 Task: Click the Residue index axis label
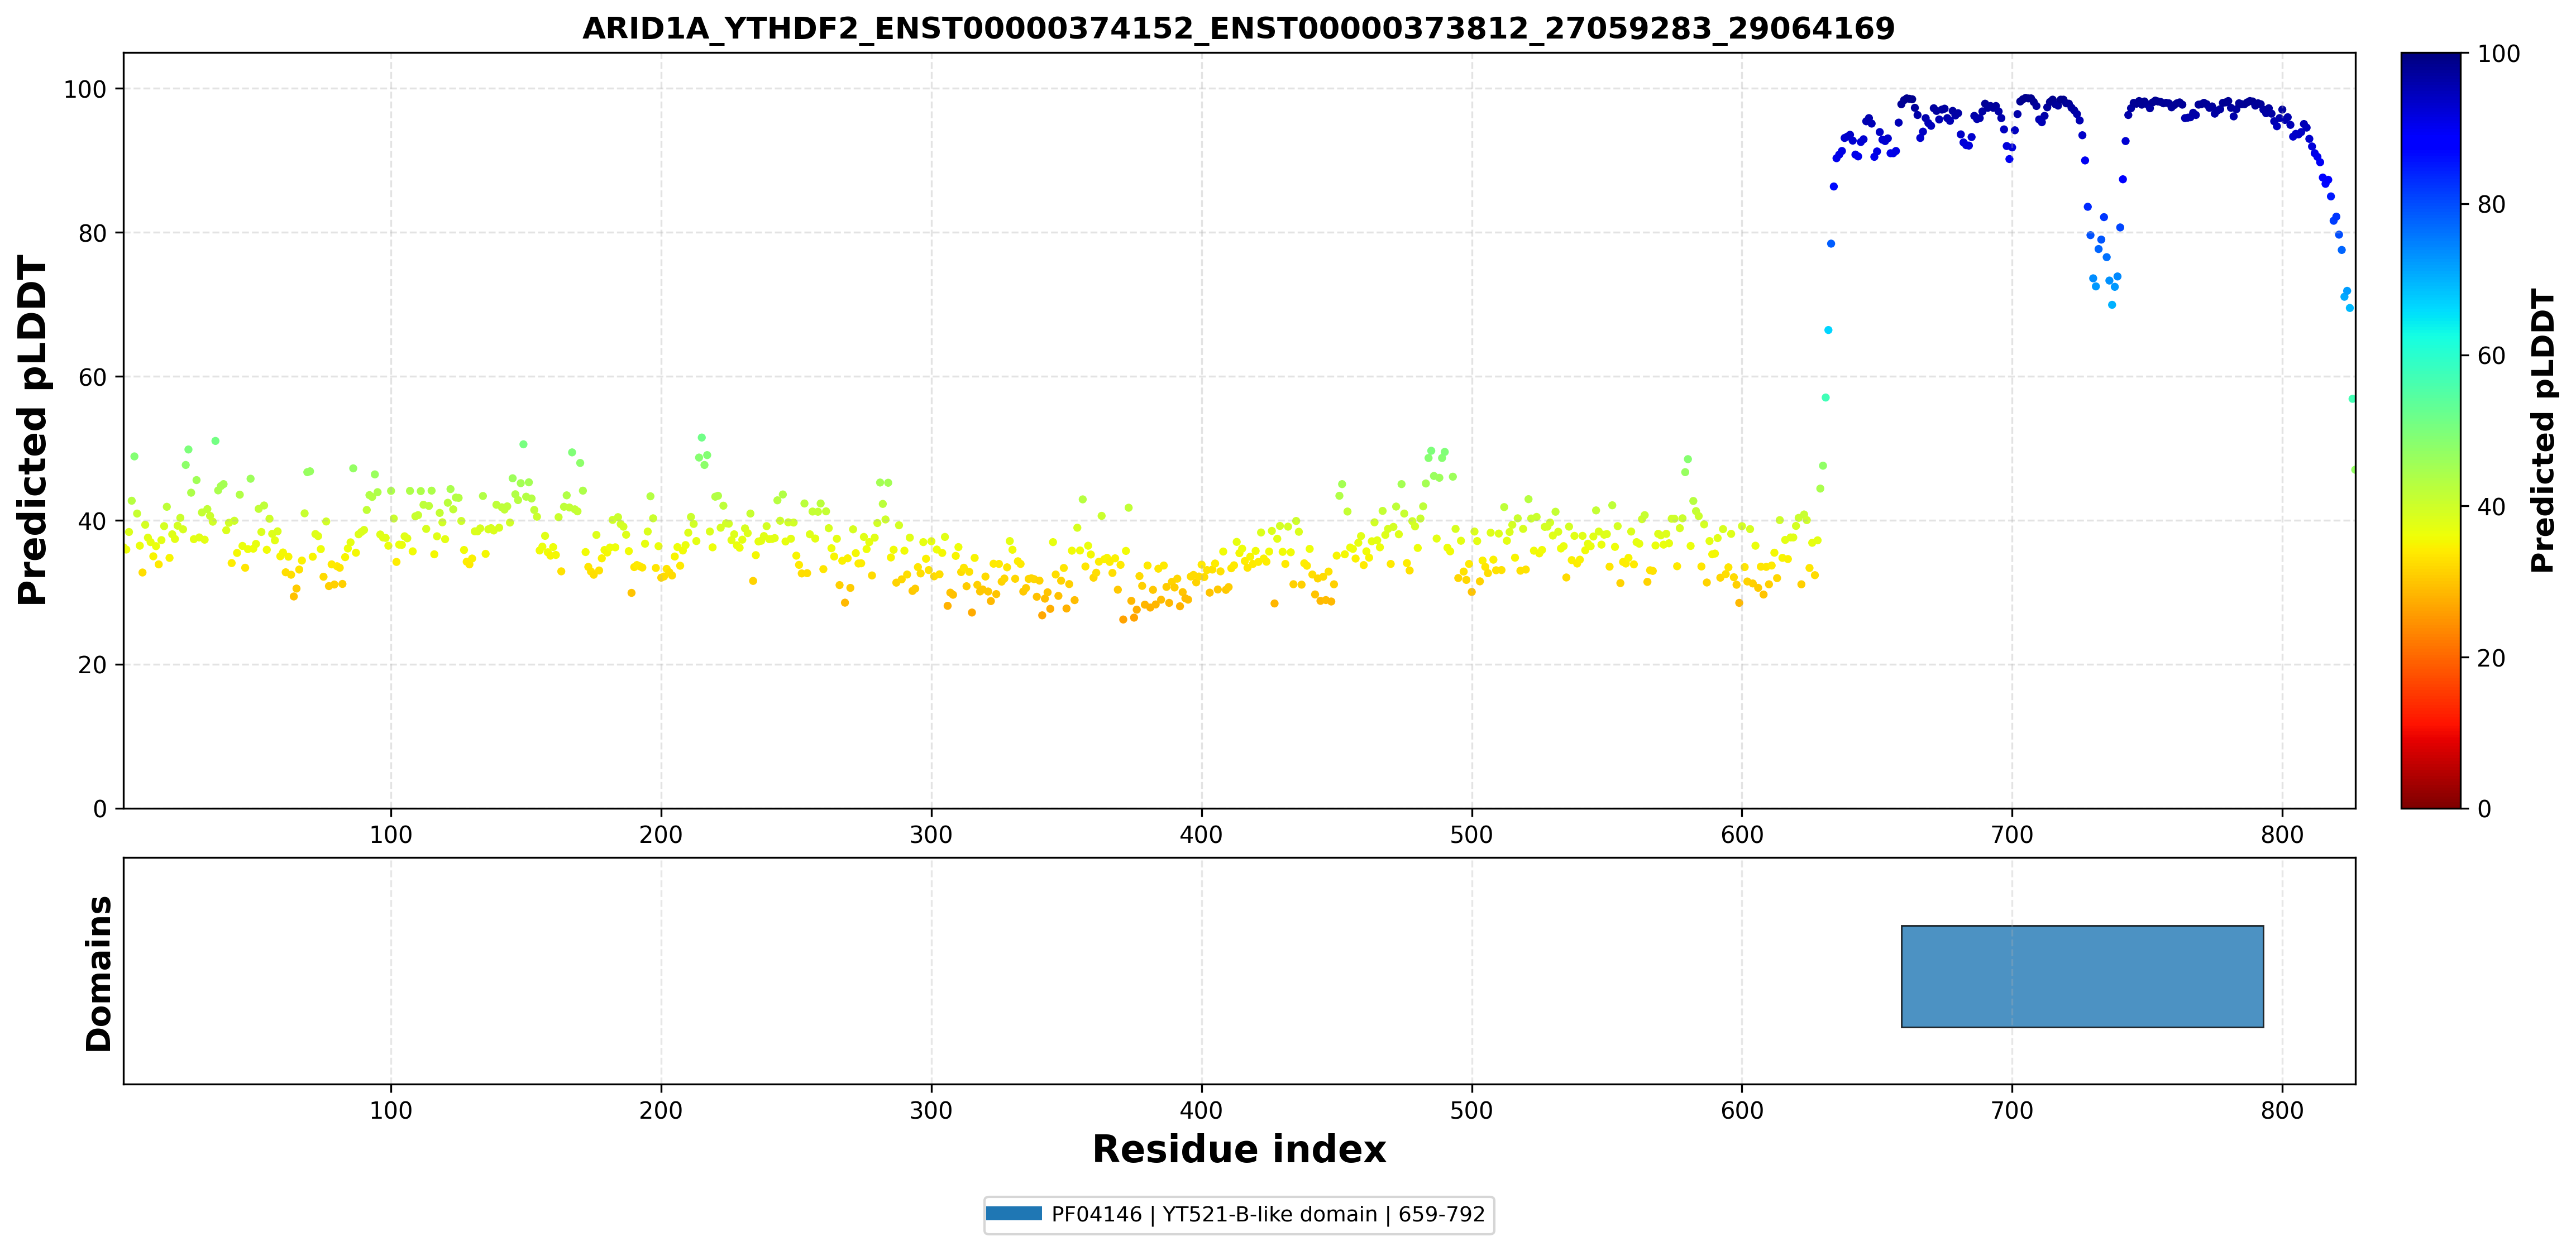coord(1239,1149)
